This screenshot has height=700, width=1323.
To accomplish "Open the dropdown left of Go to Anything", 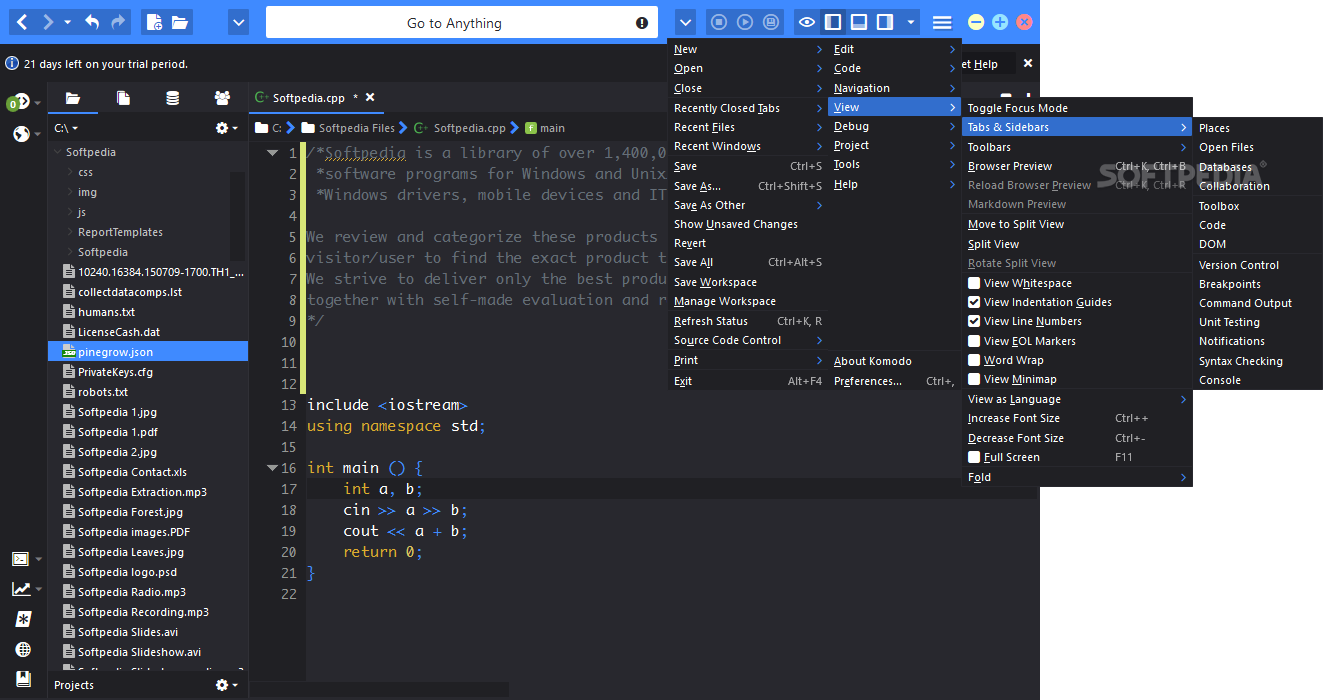I will (238, 22).
